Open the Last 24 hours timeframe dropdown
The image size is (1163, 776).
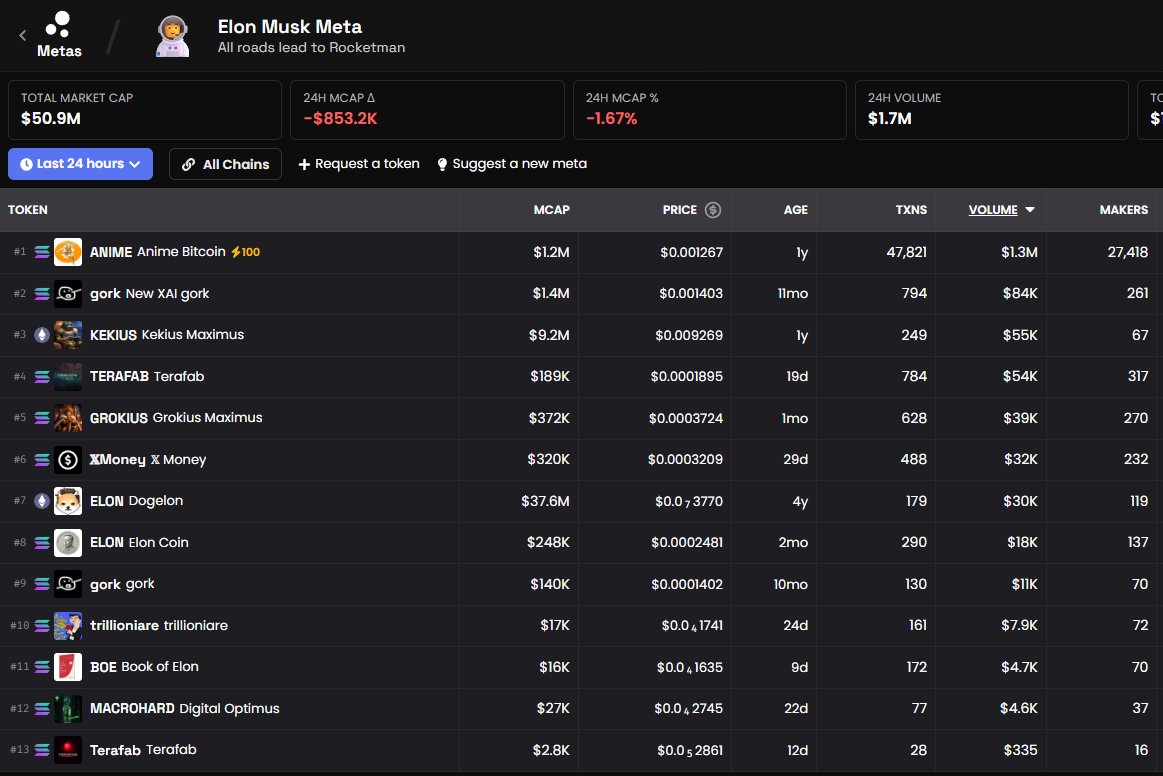pos(80,164)
